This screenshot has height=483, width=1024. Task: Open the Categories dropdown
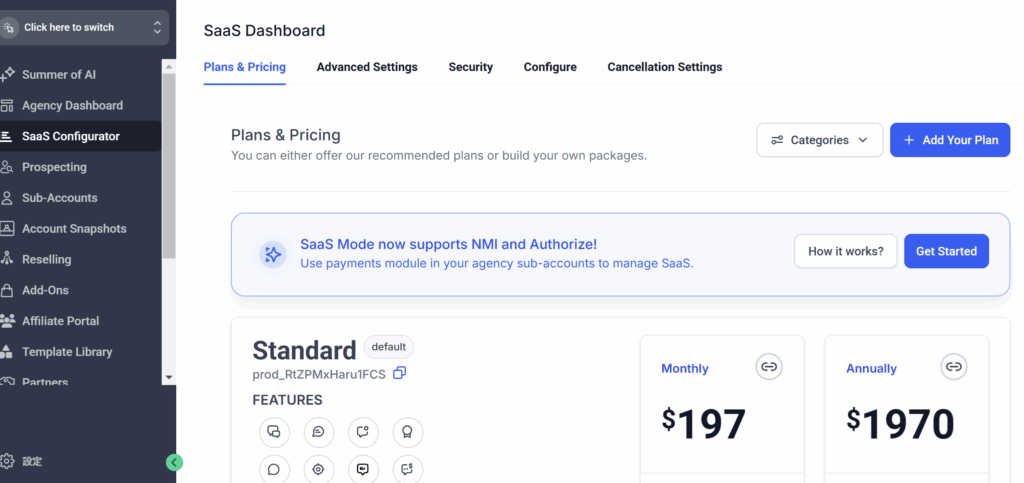tap(820, 140)
